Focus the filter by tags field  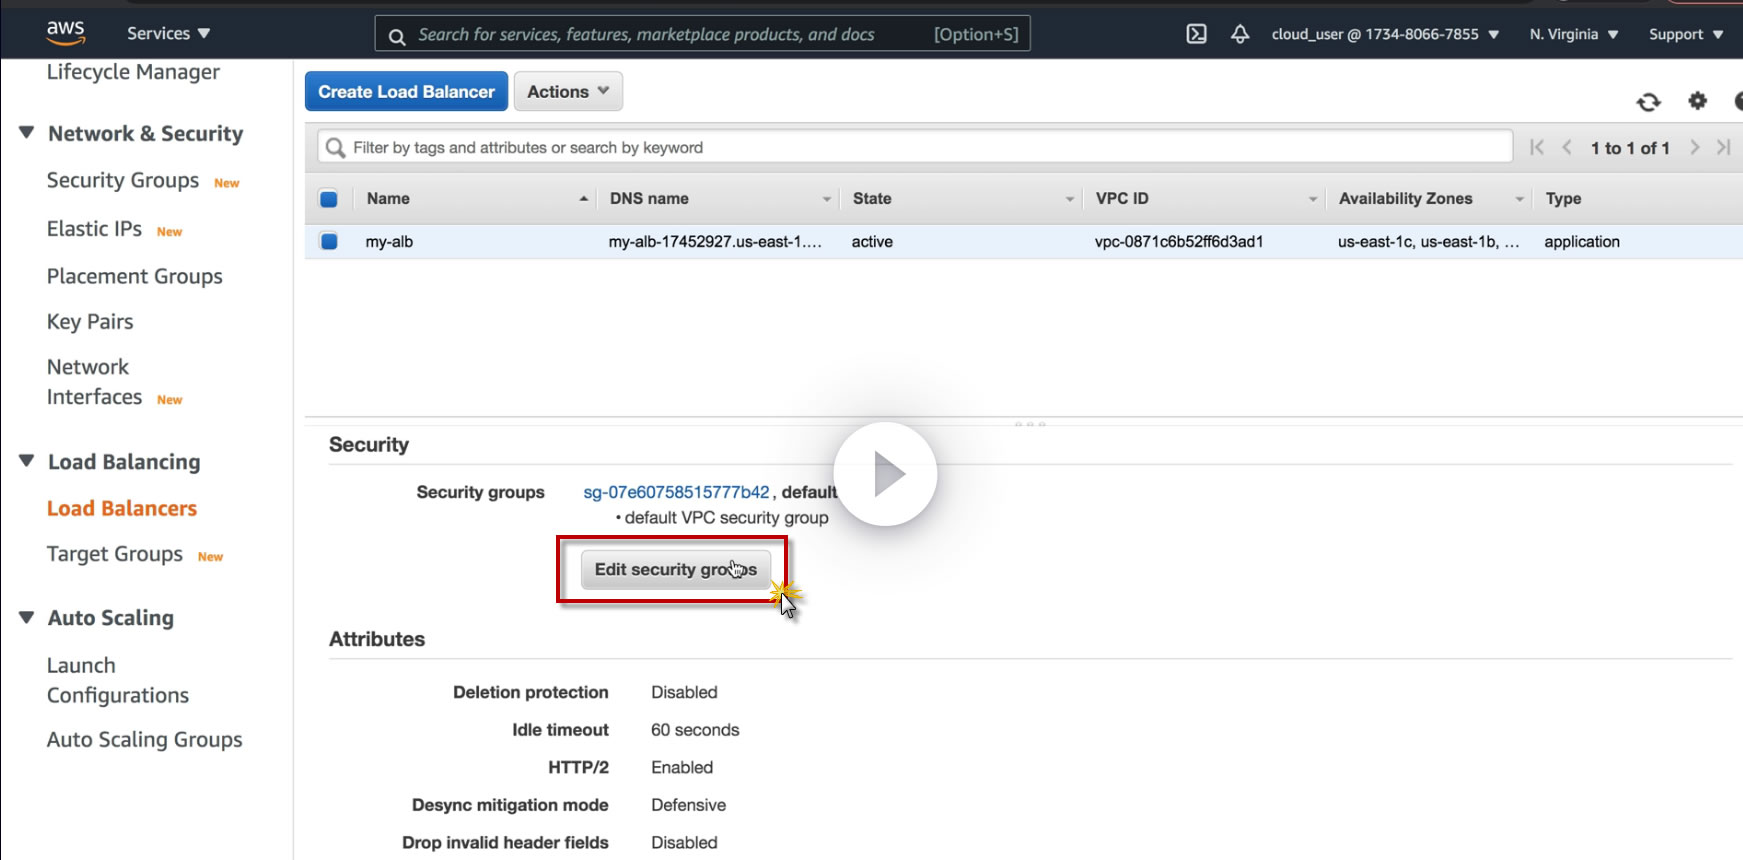914,148
